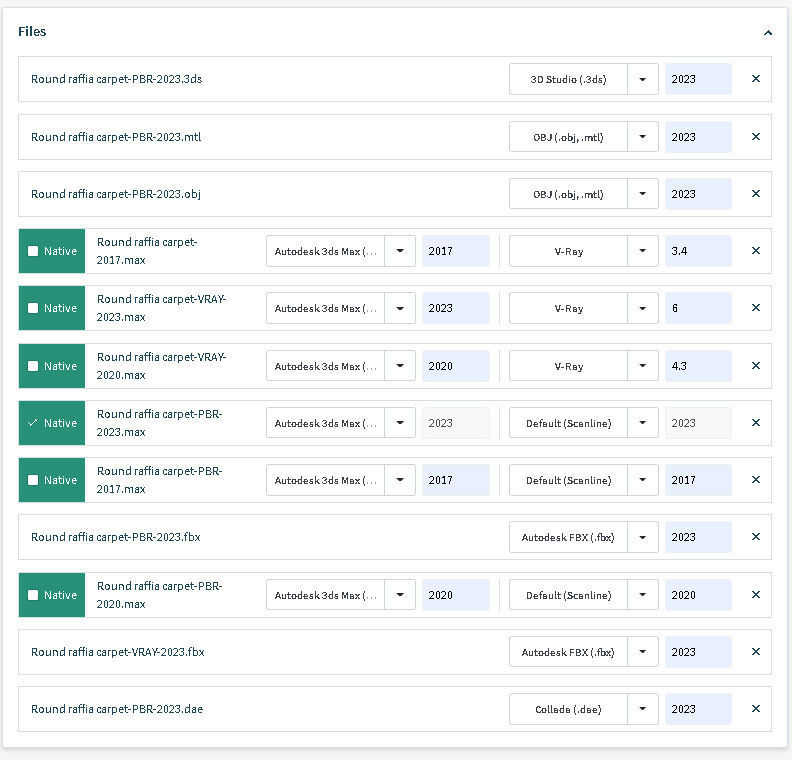792x760 pixels.
Task: Collapse the Files section chevron
Action: click(x=767, y=32)
